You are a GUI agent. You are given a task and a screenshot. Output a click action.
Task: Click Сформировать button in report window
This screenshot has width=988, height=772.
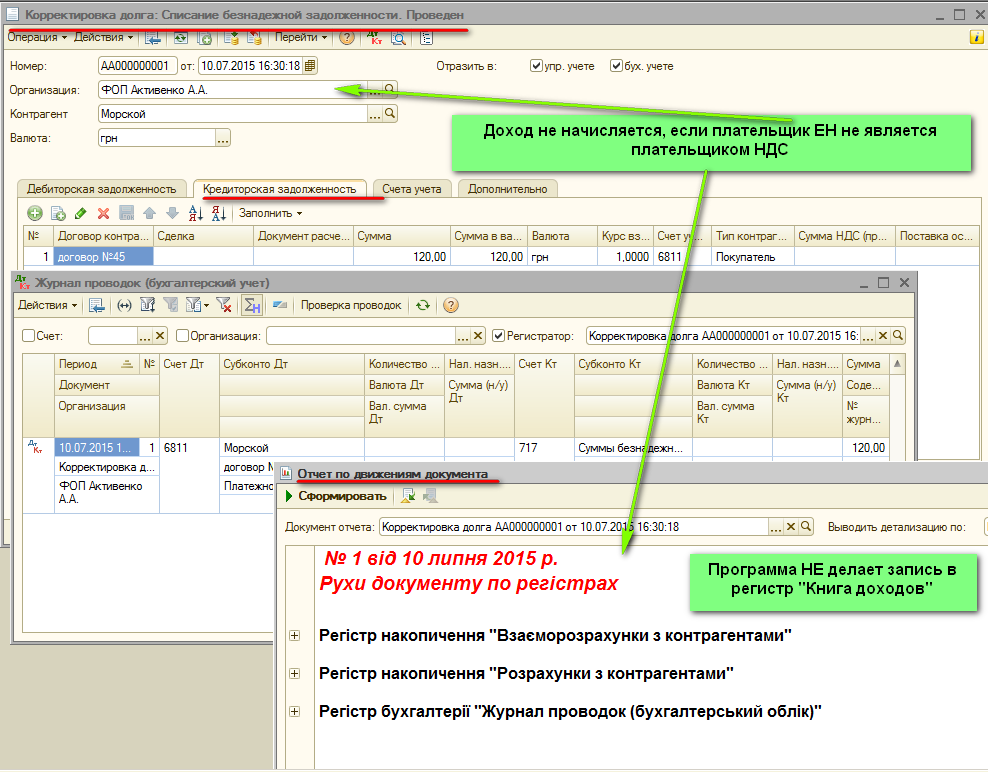[336, 497]
